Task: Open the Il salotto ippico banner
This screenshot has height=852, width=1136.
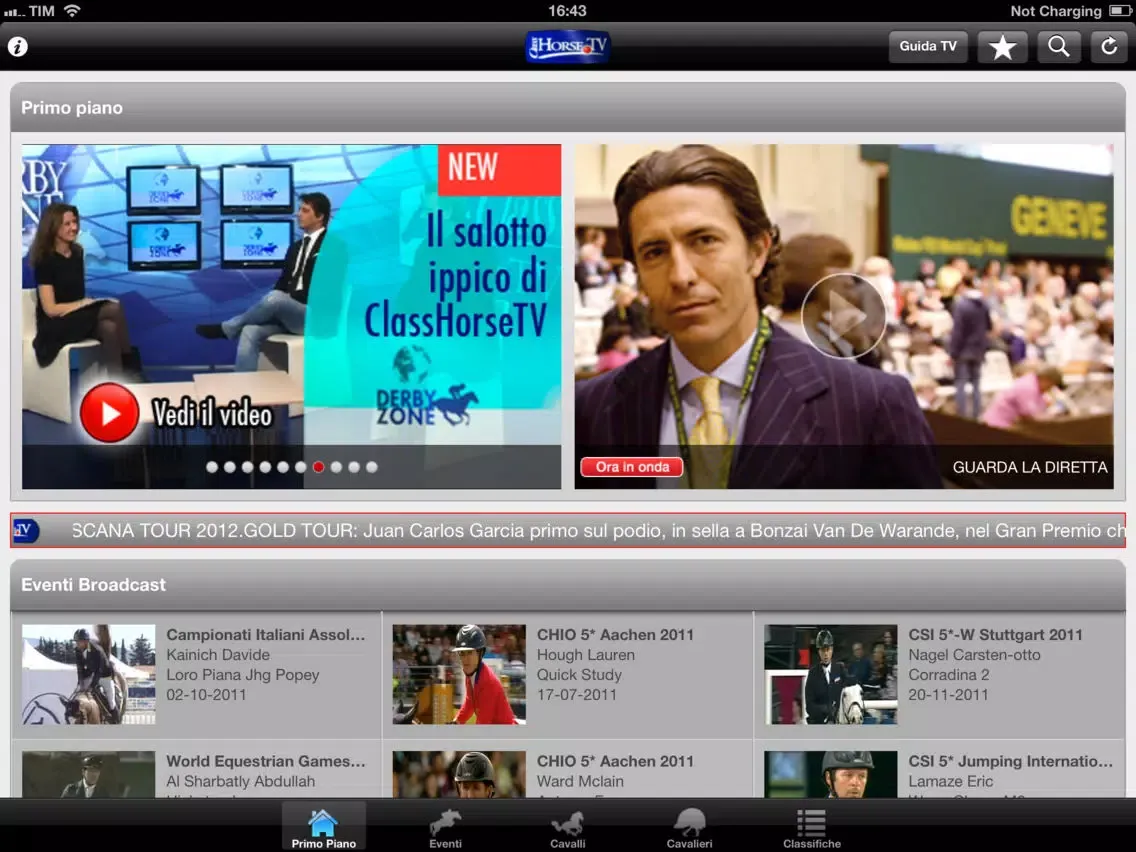Action: click(291, 316)
